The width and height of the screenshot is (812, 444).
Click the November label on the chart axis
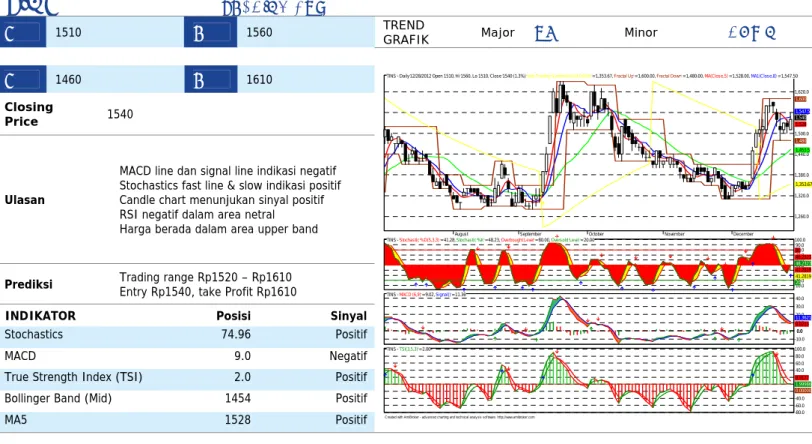674,234
